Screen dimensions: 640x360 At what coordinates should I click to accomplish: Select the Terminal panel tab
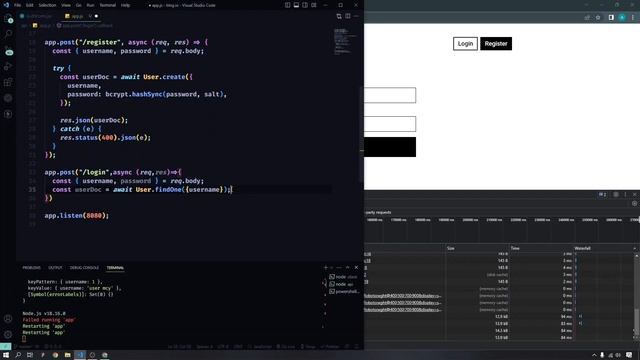(x=115, y=268)
